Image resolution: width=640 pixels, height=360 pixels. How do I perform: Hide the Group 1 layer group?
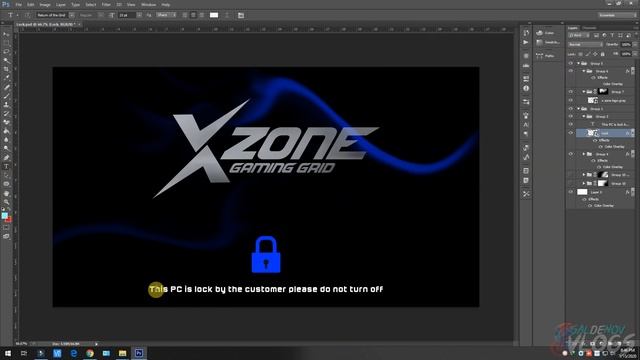coord(571,109)
